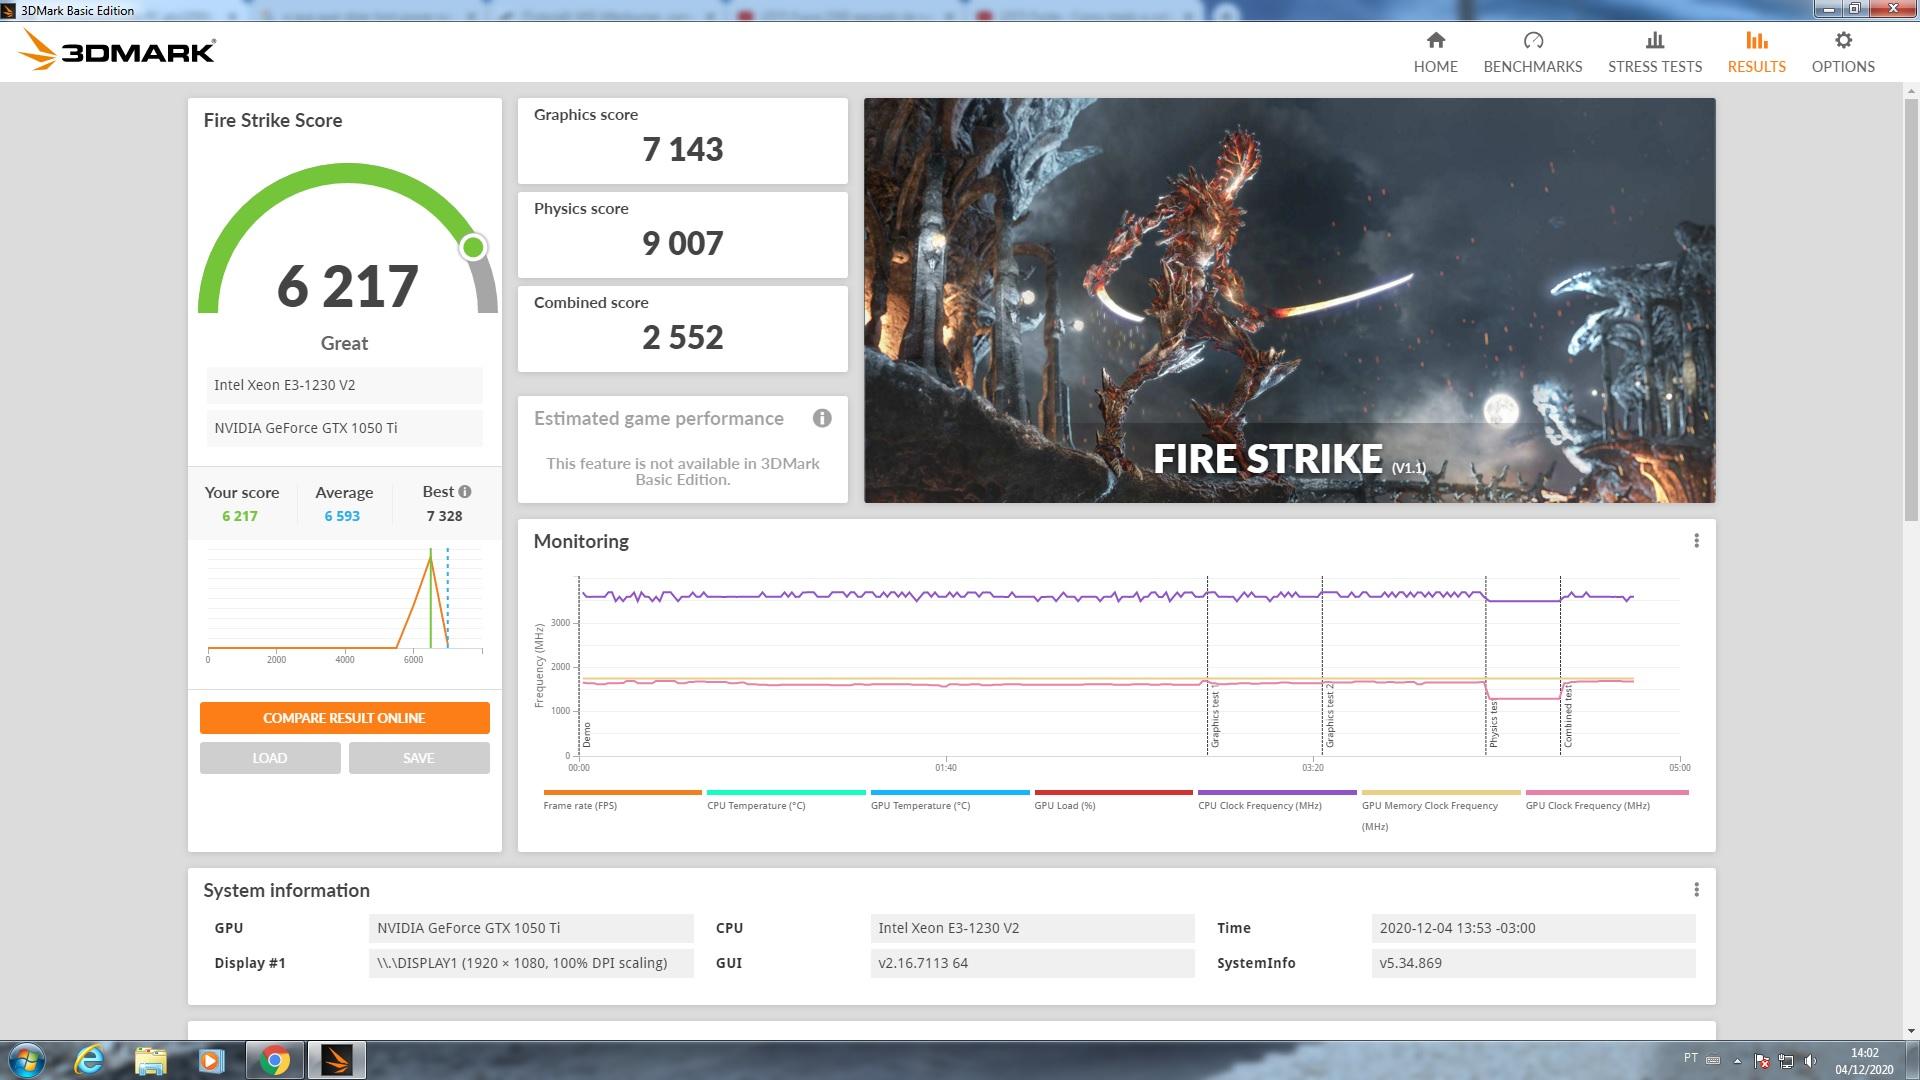Click Combined test timeline marker
Image resolution: width=1920 pixels, height=1080 pixels.
pyautogui.click(x=1568, y=716)
